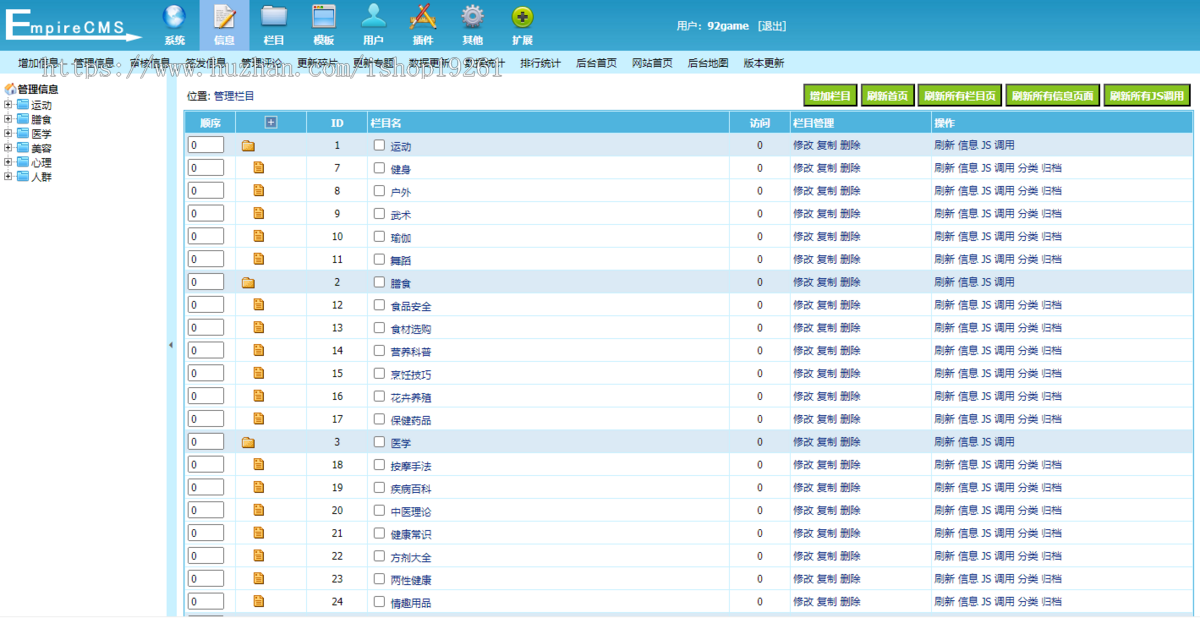
Task: Open the 栏目 folder icon
Action: 274,17
